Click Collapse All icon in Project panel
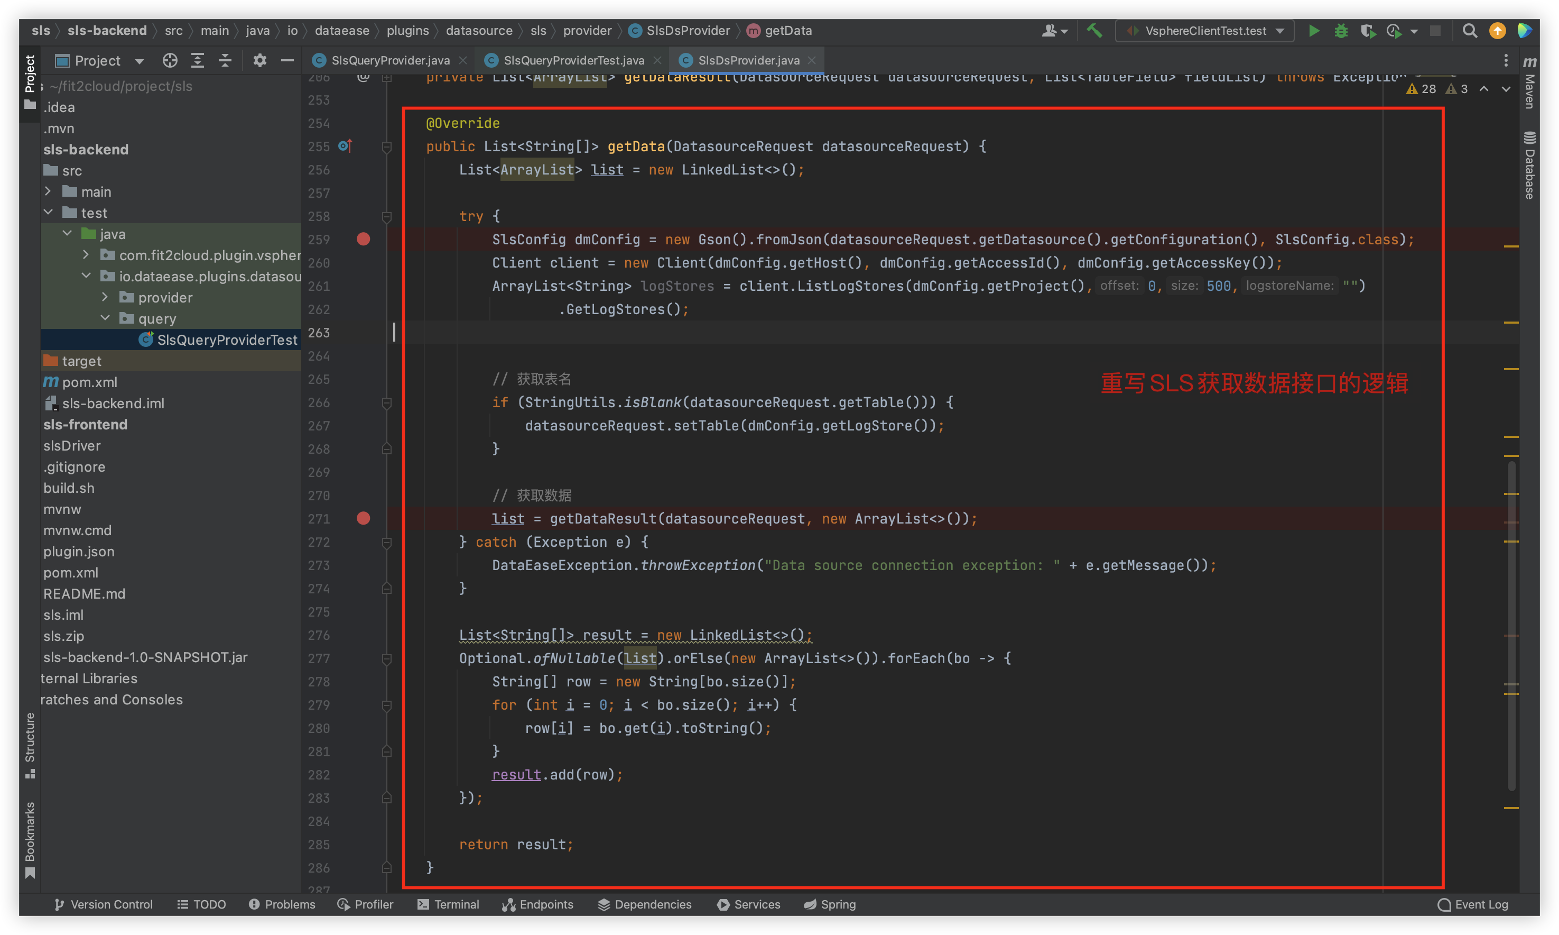 (x=225, y=61)
